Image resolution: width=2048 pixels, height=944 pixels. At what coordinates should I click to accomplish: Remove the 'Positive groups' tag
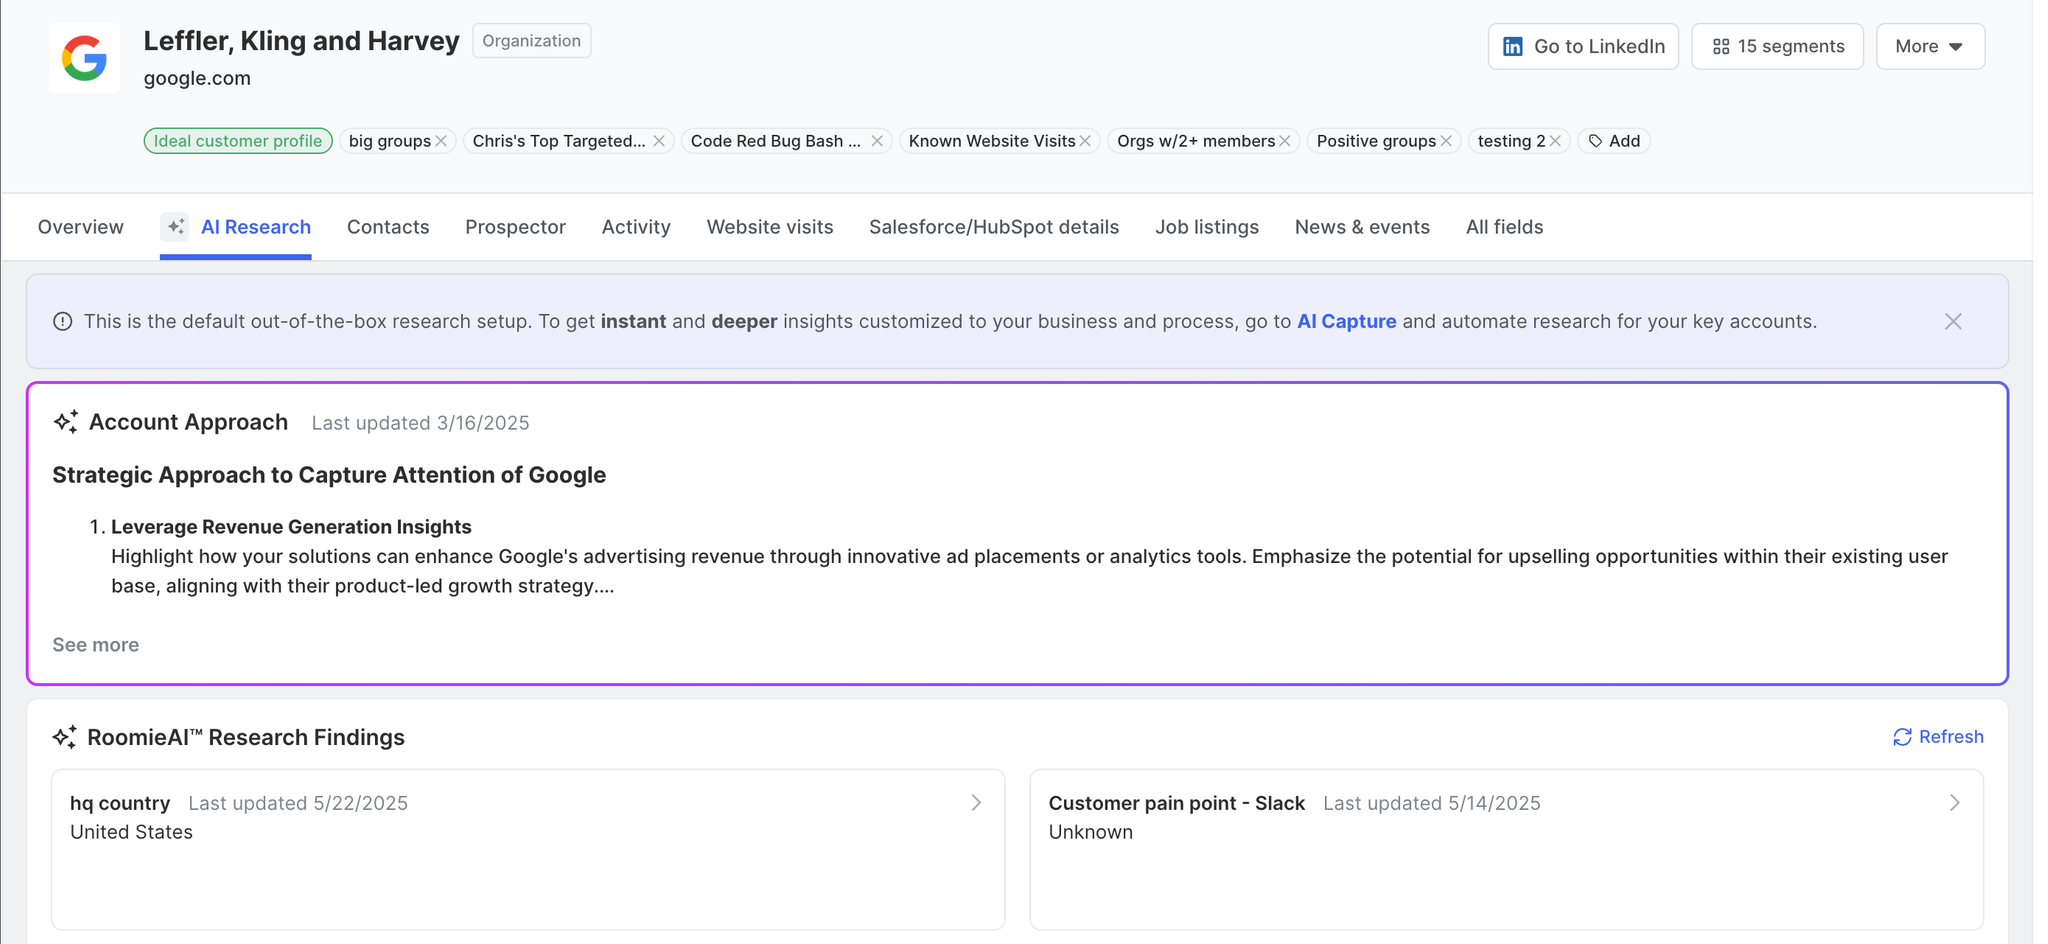1446,141
